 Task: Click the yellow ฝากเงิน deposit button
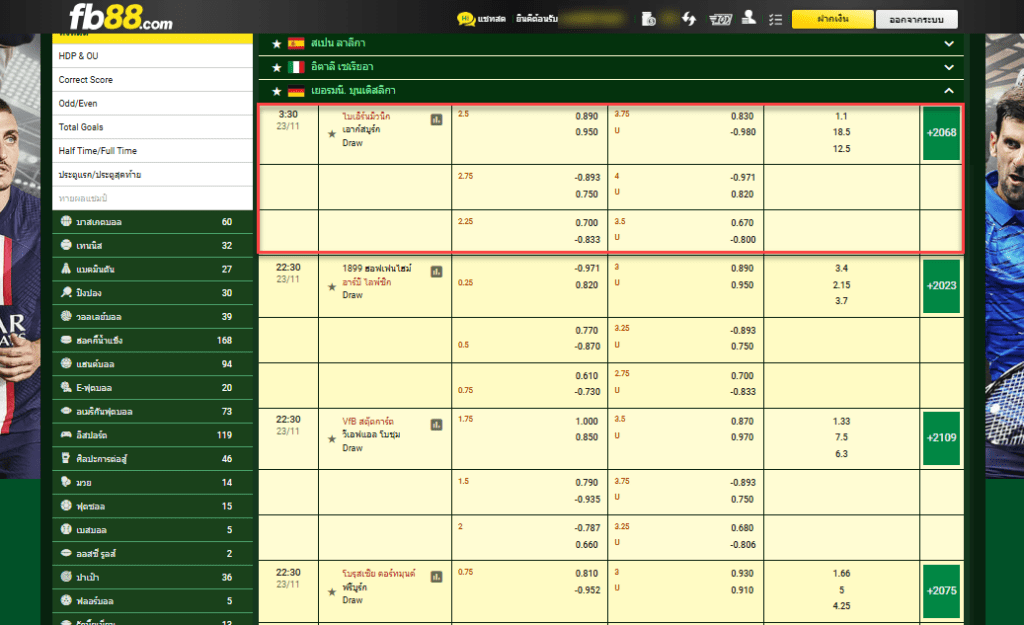[833, 19]
